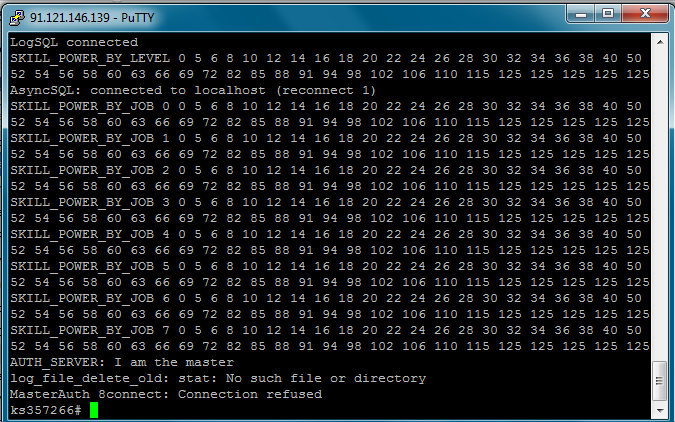Click the terminal scrollbar thumb
This screenshot has height=422, width=675.
coord(660,381)
